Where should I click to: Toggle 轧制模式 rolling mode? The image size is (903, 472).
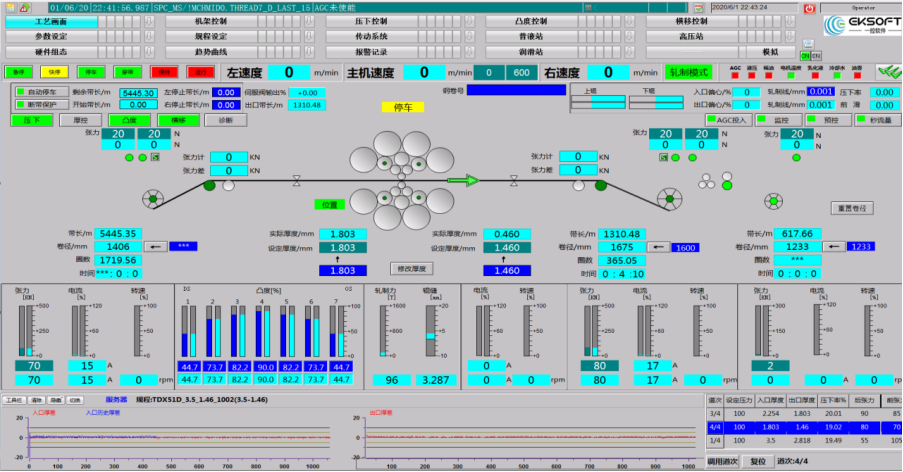click(x=688, y=73)
